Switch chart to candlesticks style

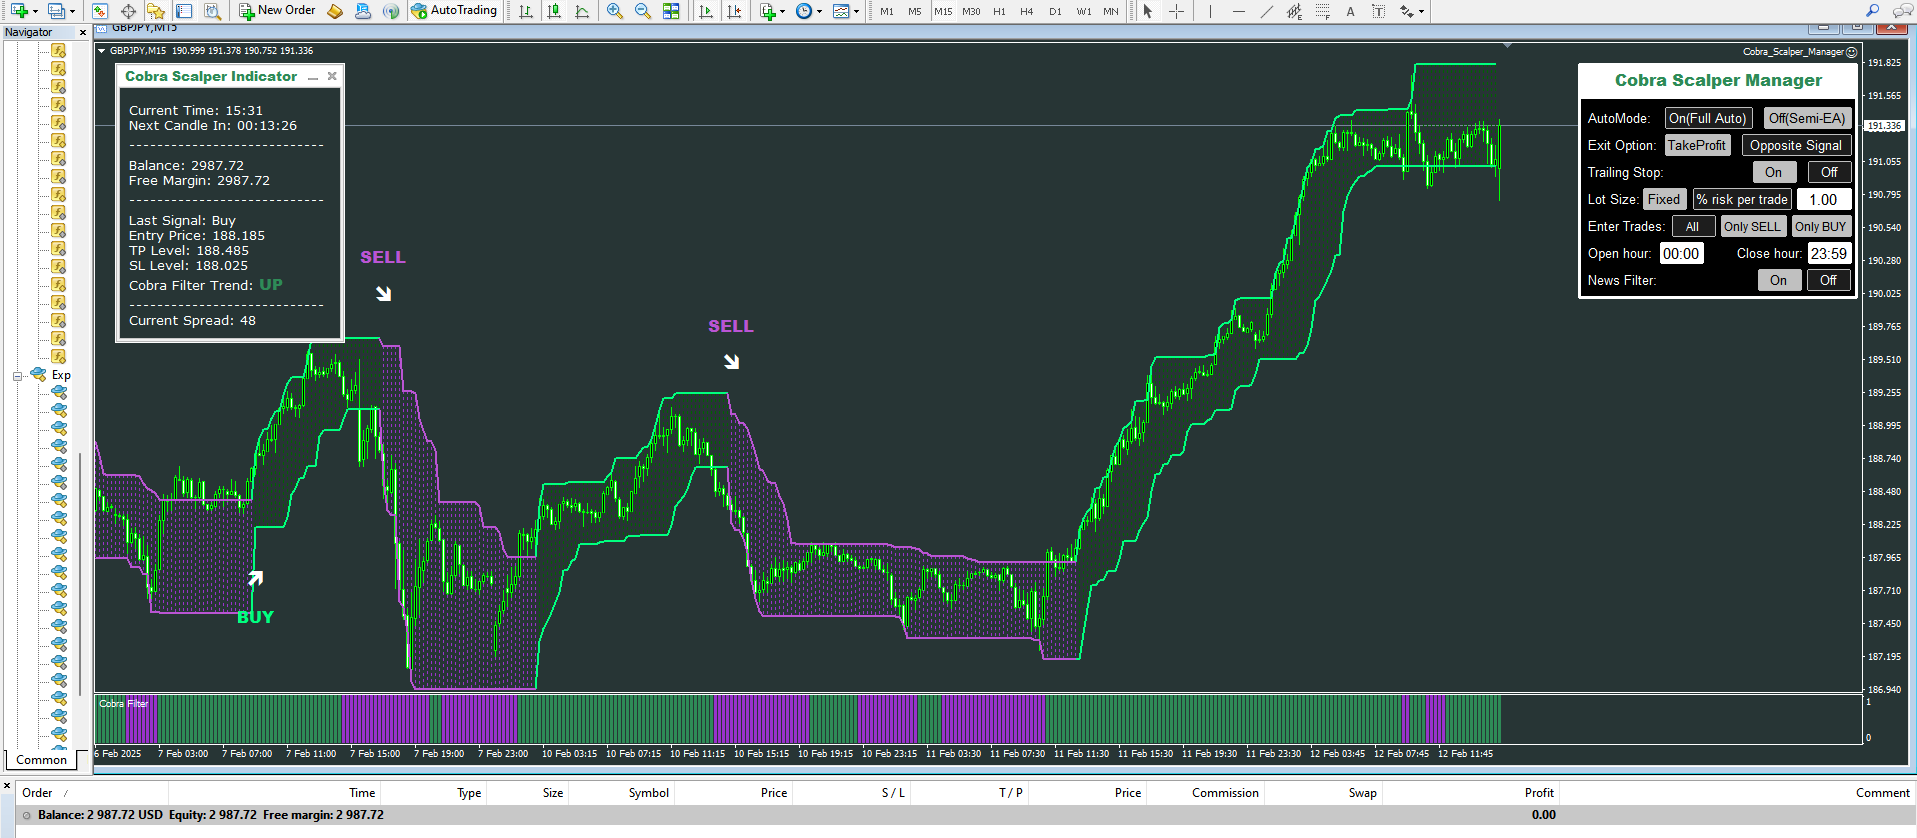tap(554, 11)
